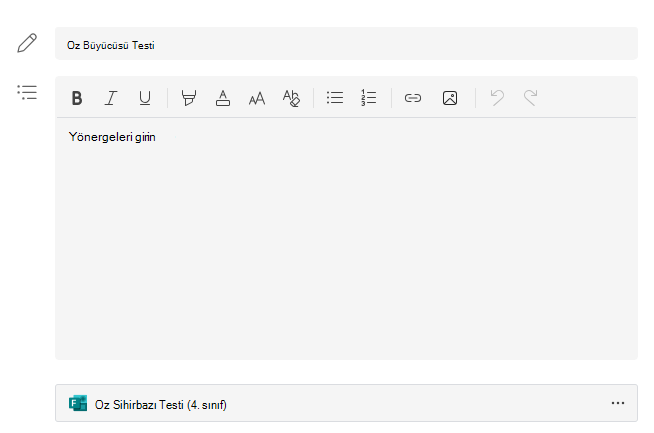Change the font size
Image resolution: width=654 pixels, height=433 pixels.
257,98
